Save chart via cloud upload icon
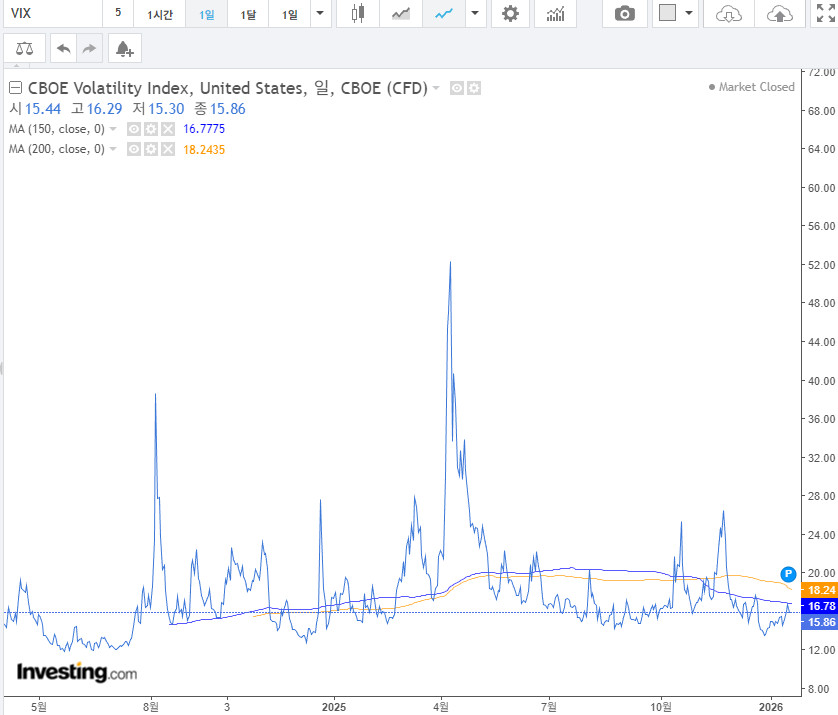838x715 pixels. click(x=779, y=13)
